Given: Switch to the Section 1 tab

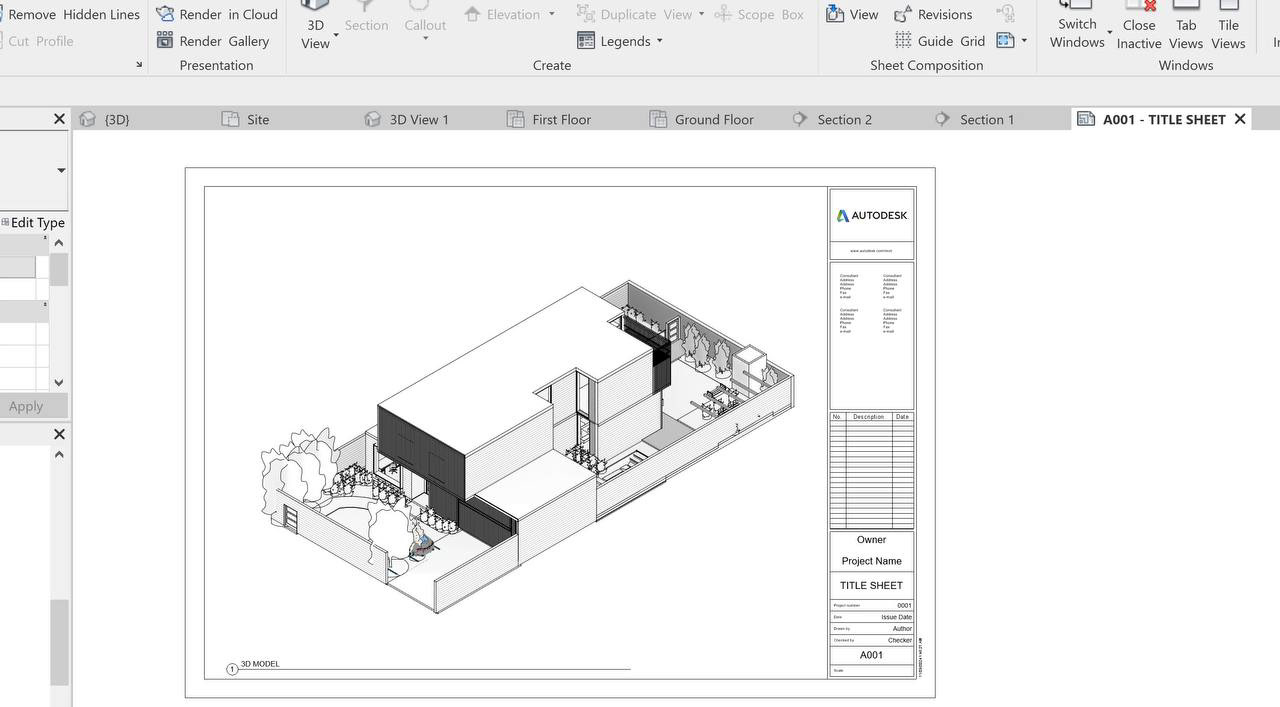Looking at the screenshot, I should 975,119.
